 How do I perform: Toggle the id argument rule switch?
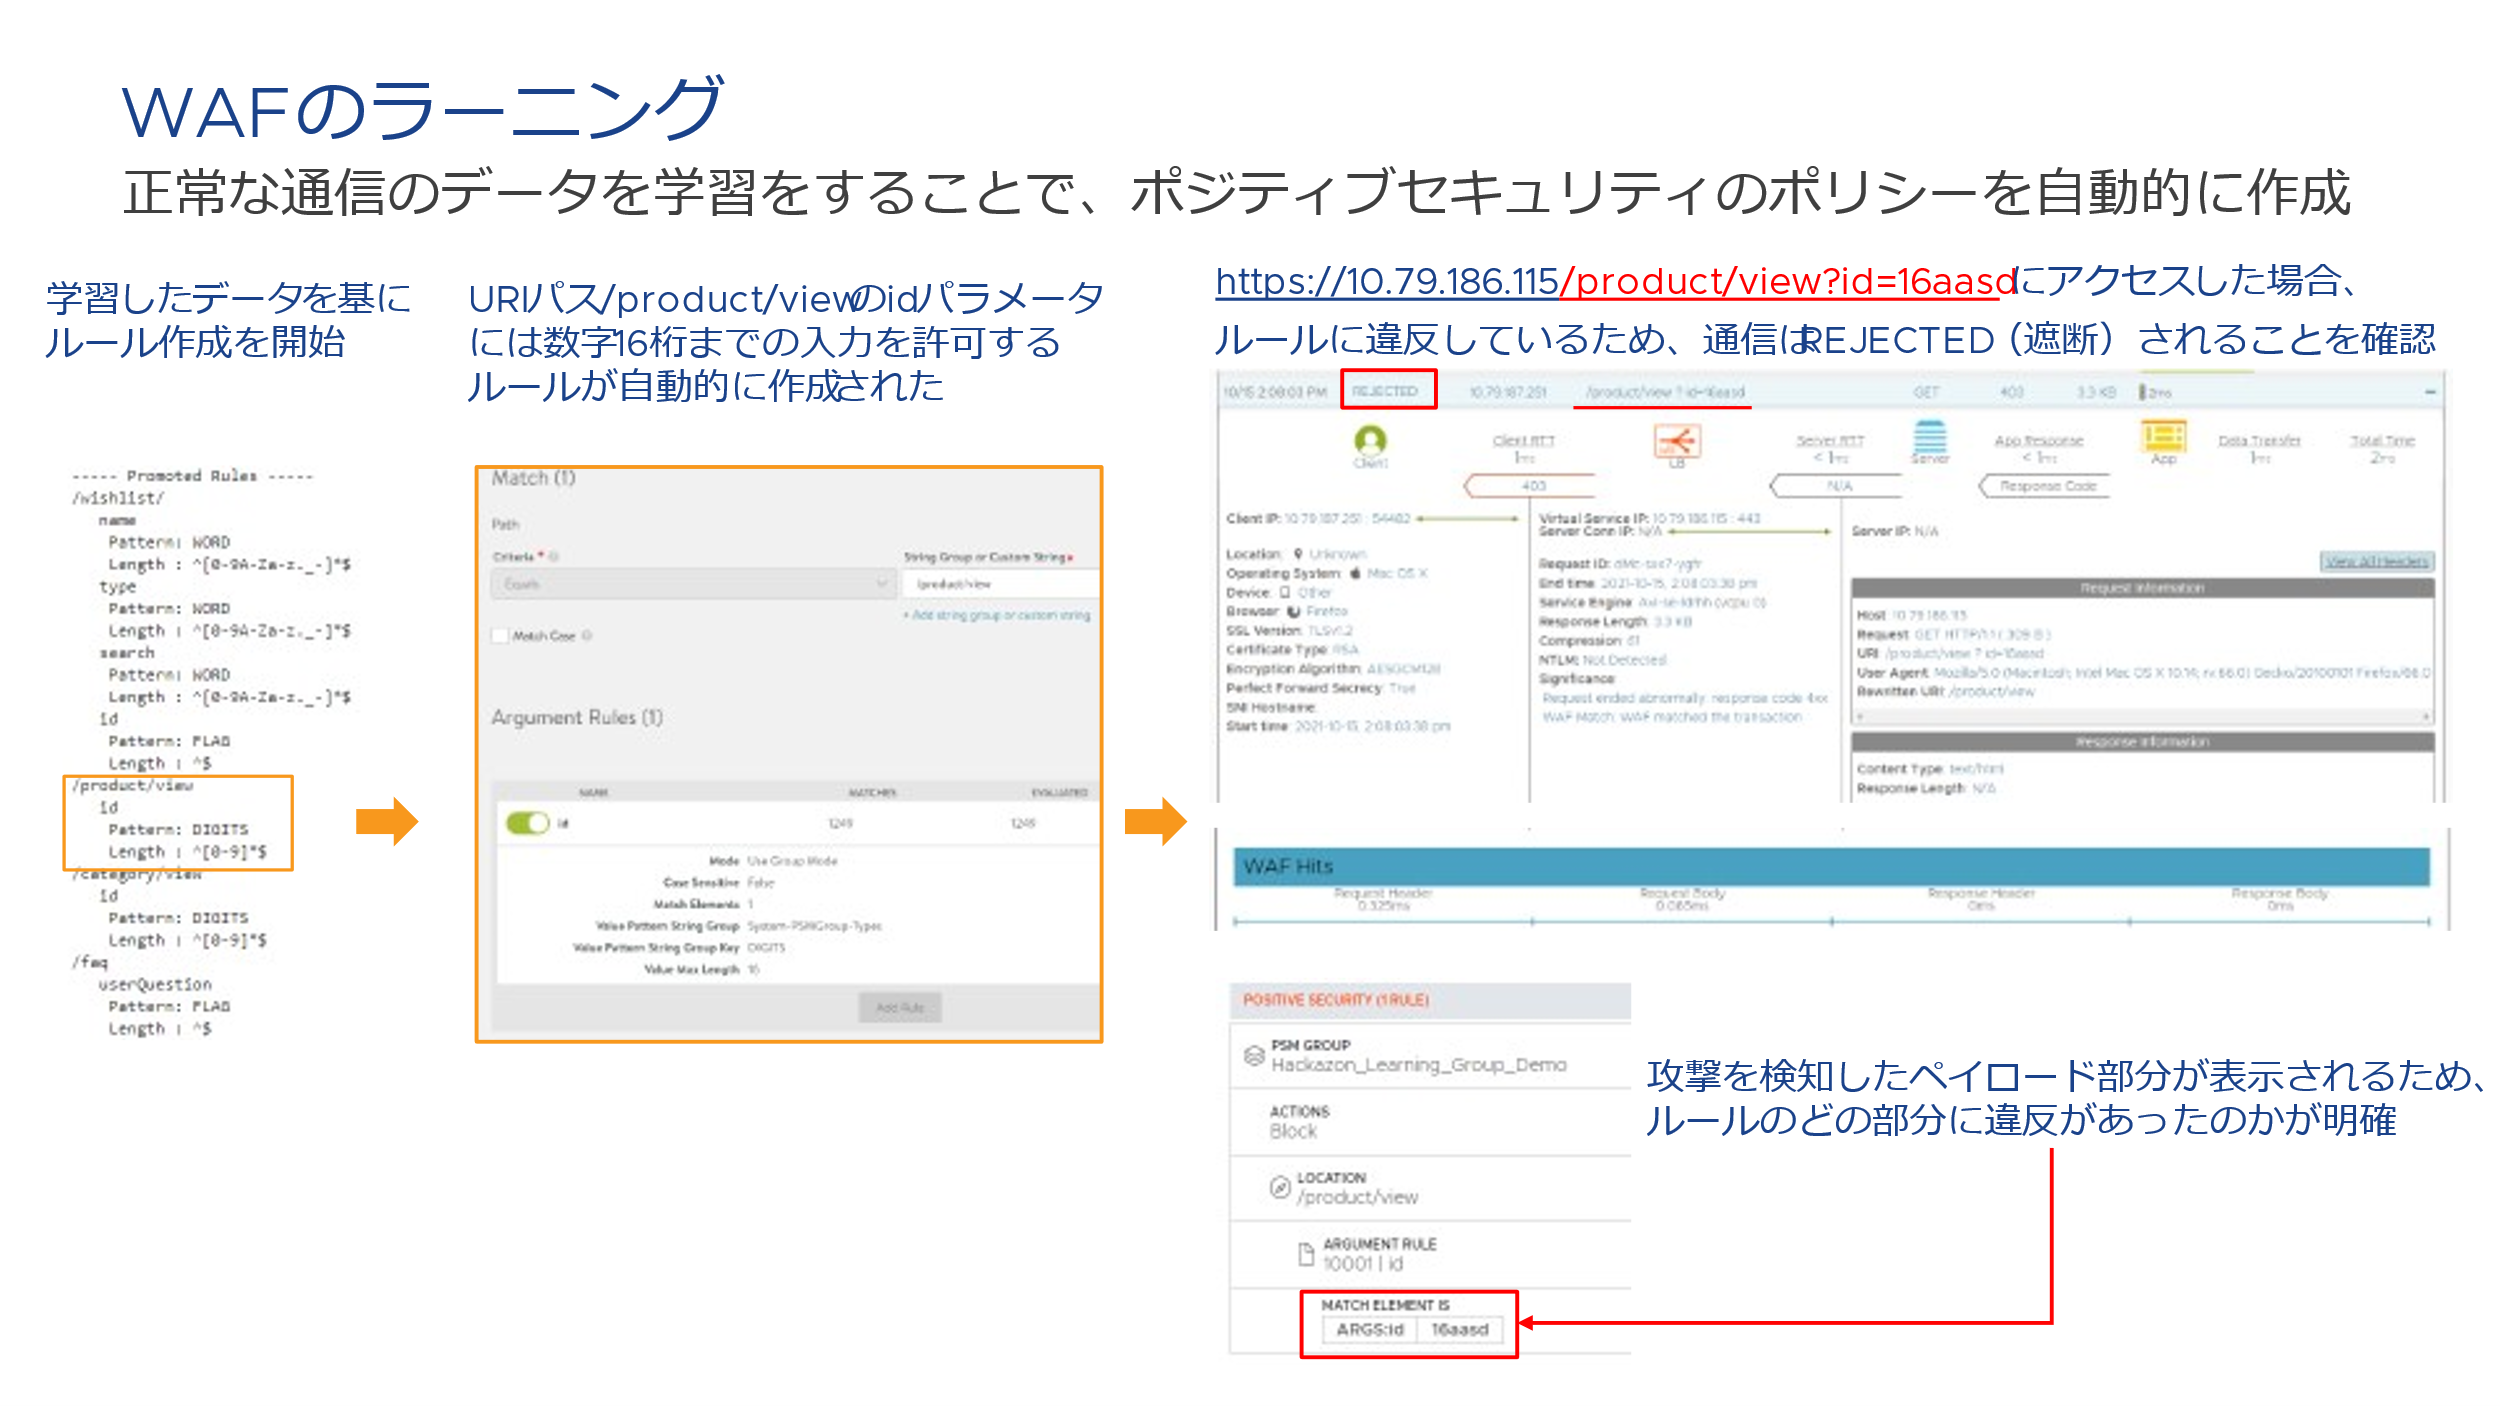[528, 823]
